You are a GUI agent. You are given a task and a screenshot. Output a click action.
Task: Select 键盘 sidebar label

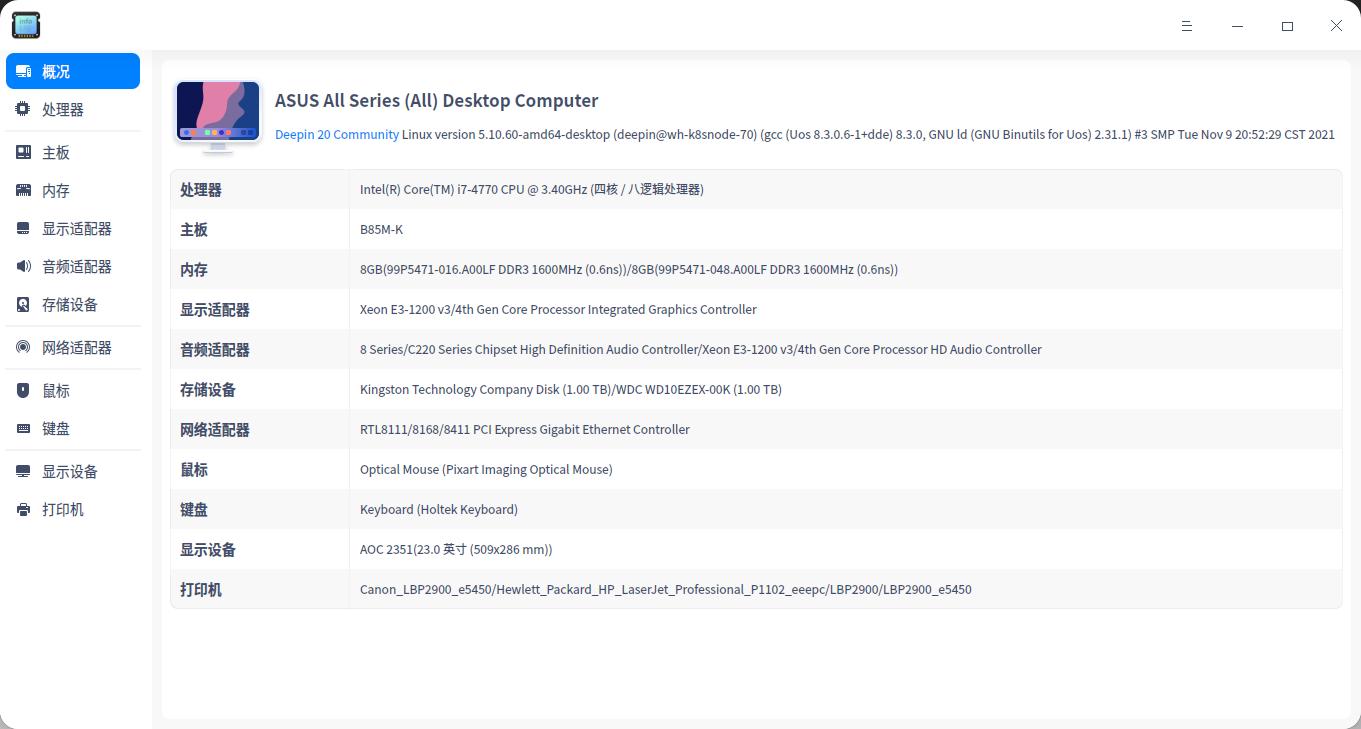(56, 429)
